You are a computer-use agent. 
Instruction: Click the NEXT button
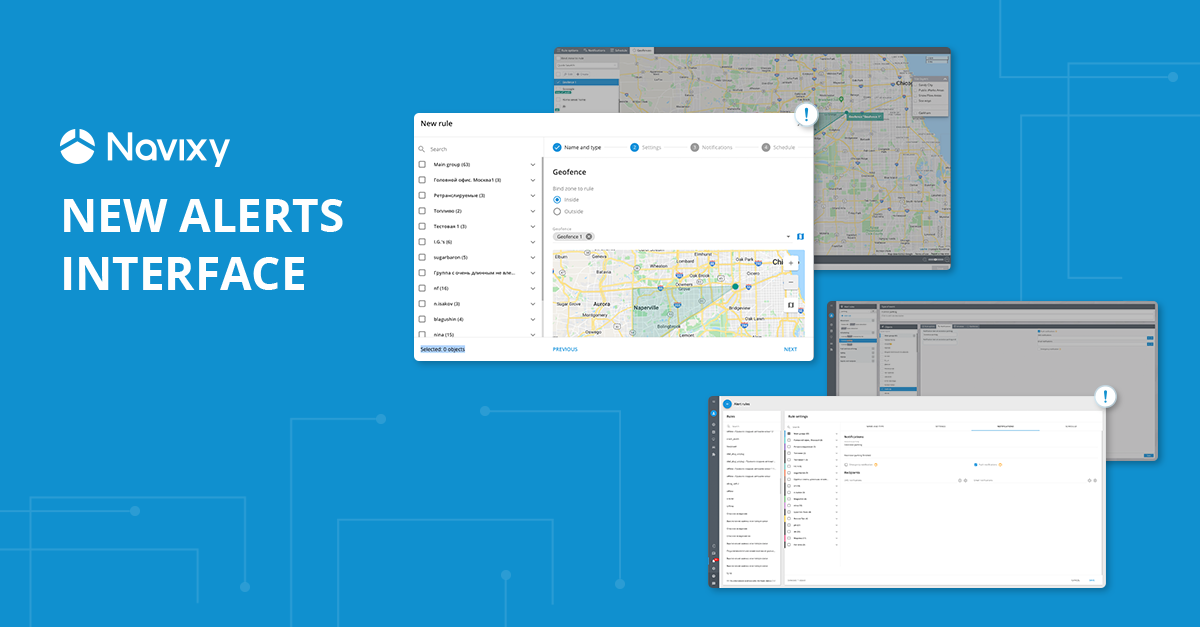[x=790, y=349]
